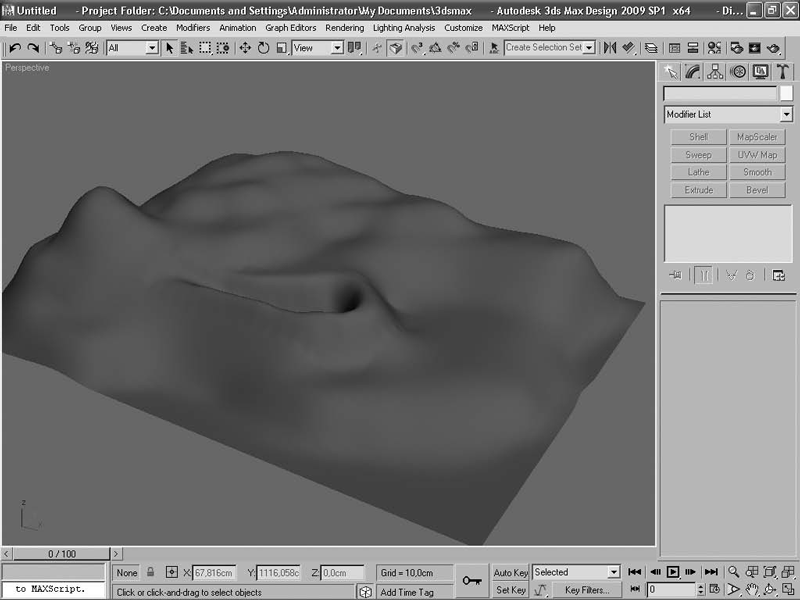Screen dimensions: 800x600
Task: Toggle Auto Key animation mode
Action: 511,573
